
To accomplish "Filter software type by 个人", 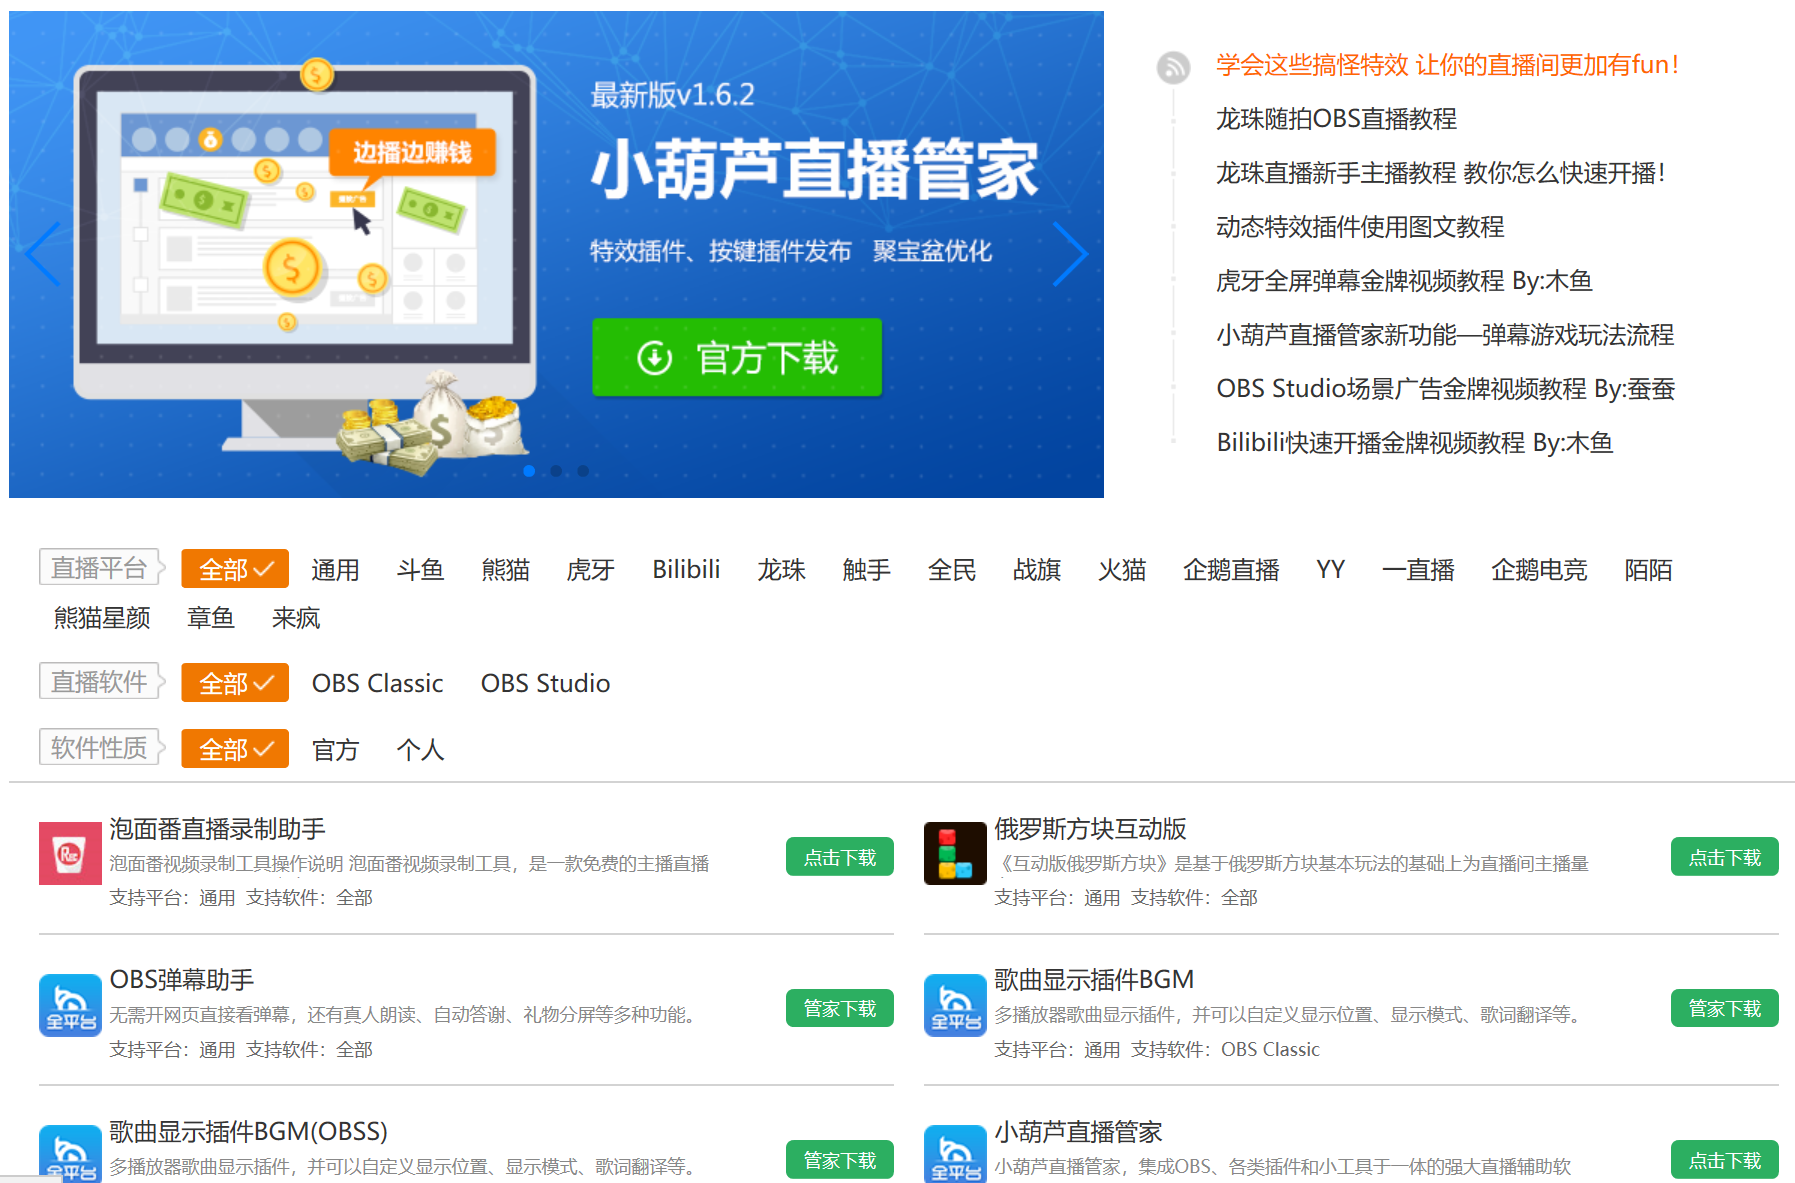I will coord(420,750).
